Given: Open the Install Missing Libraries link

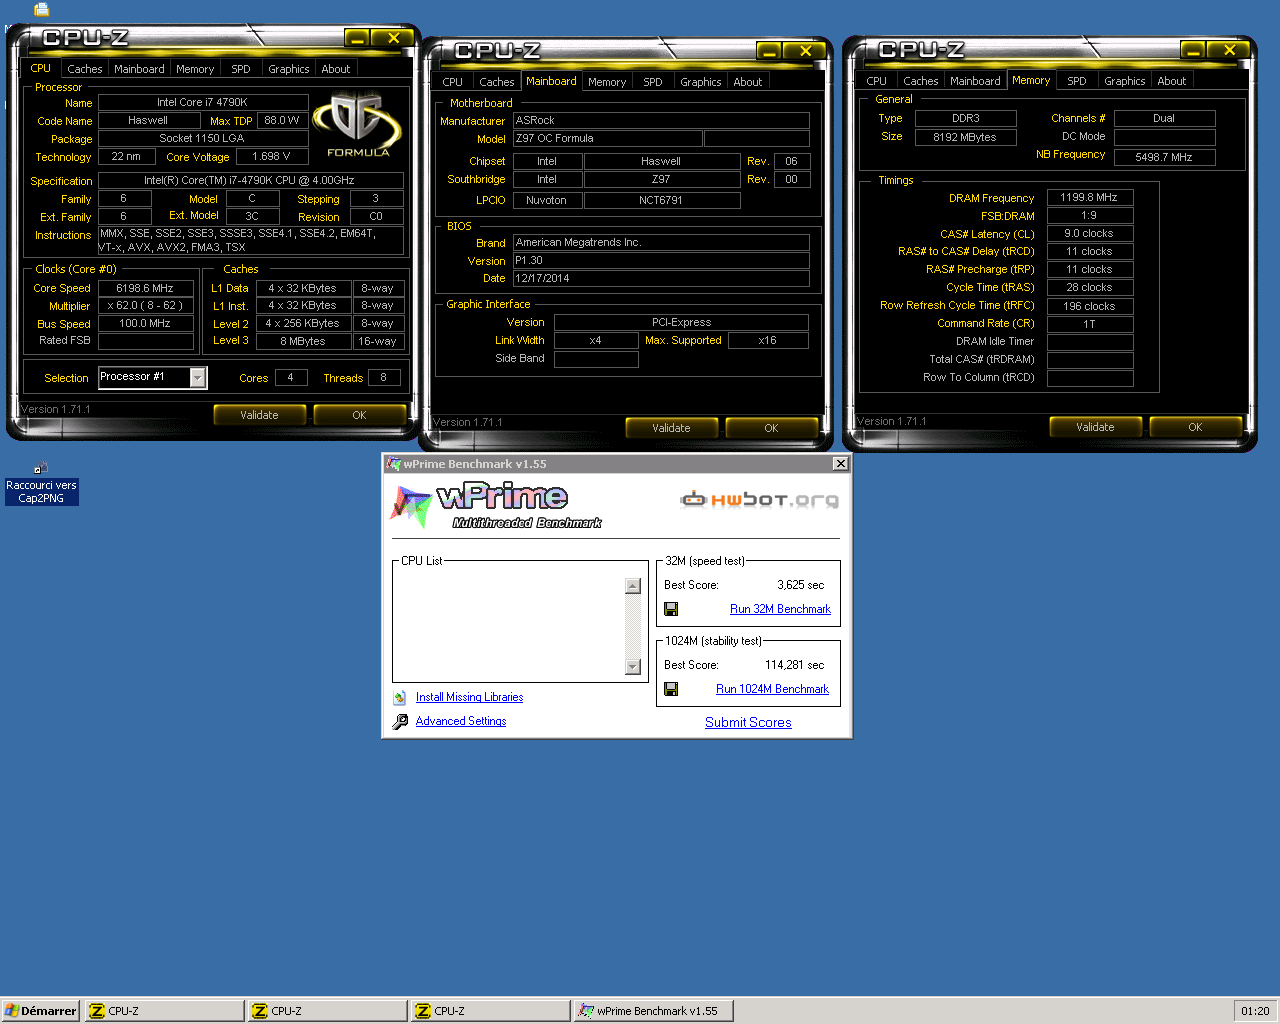Looking at the screenshot, I should click(x=469, y=697).
